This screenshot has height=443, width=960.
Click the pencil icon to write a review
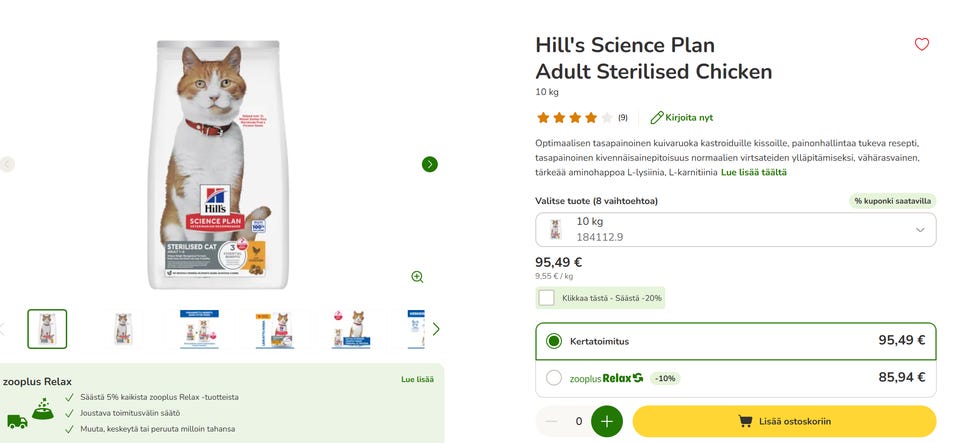click(x=657, y=117)
